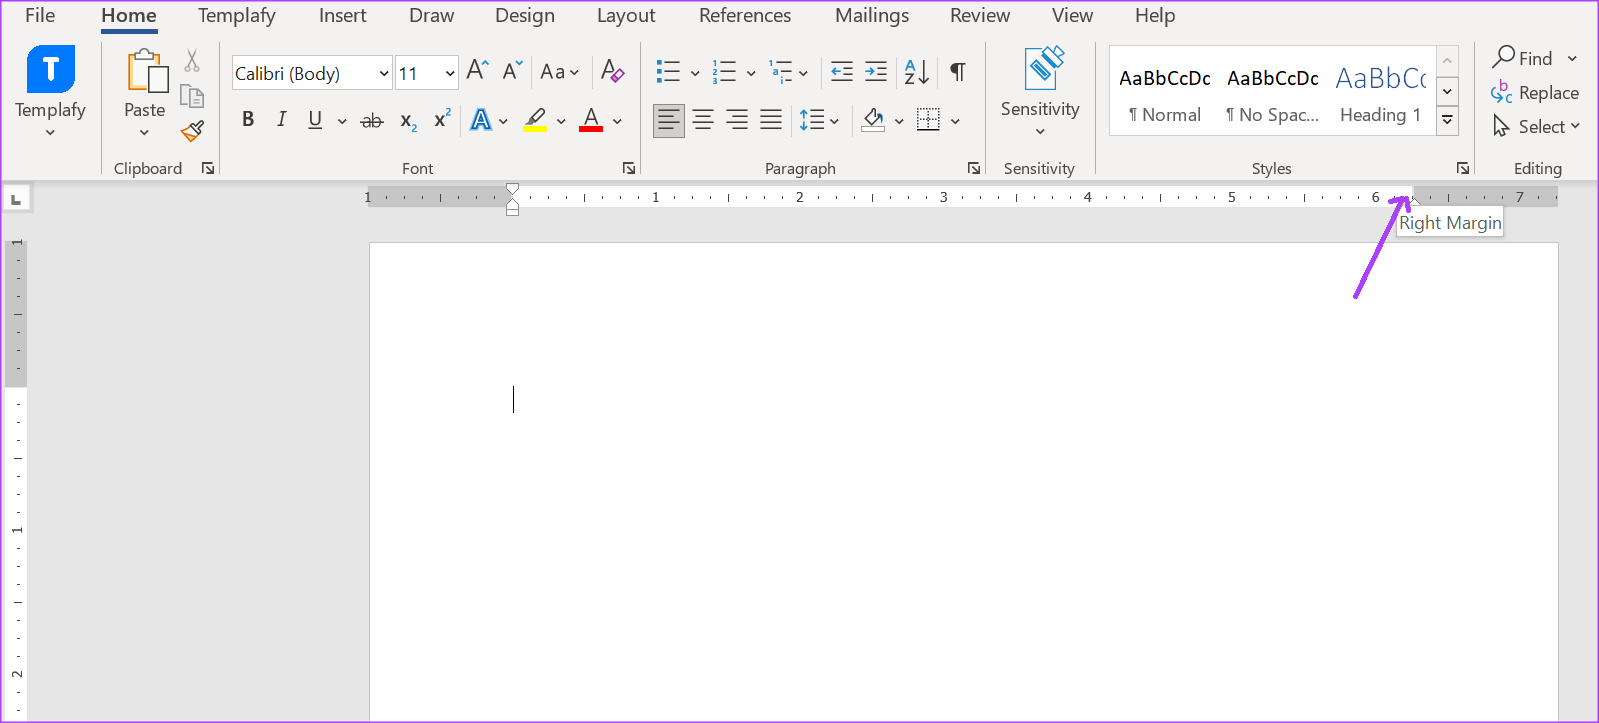1599x723 pixels.
Task: Open the font name dropdown
Action: click(384, 73)
